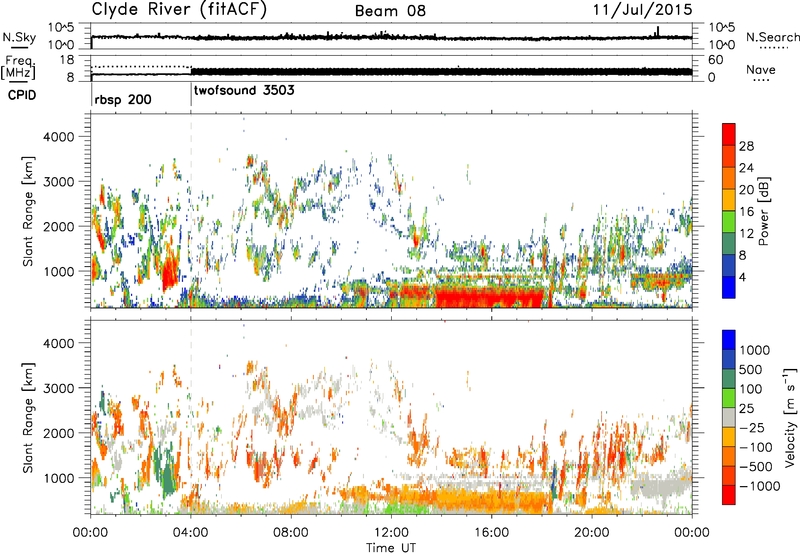The image size is (800, 554).
Task: Select the "12:00" time axis tick label
Action: pyautogui.click(x=391, y=533)
